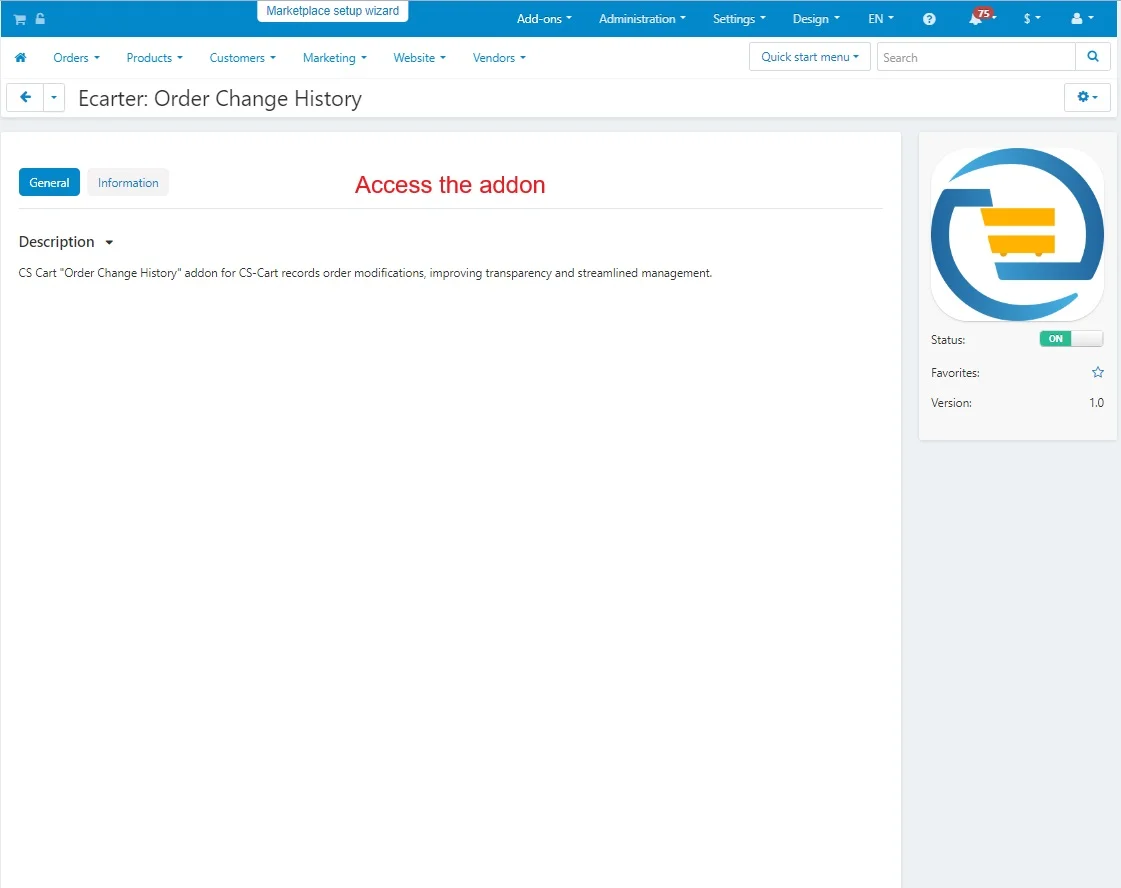This screenshot has width=1121, height=888.
Task: Open the $ currency selector
Action: pos(1032,19)
